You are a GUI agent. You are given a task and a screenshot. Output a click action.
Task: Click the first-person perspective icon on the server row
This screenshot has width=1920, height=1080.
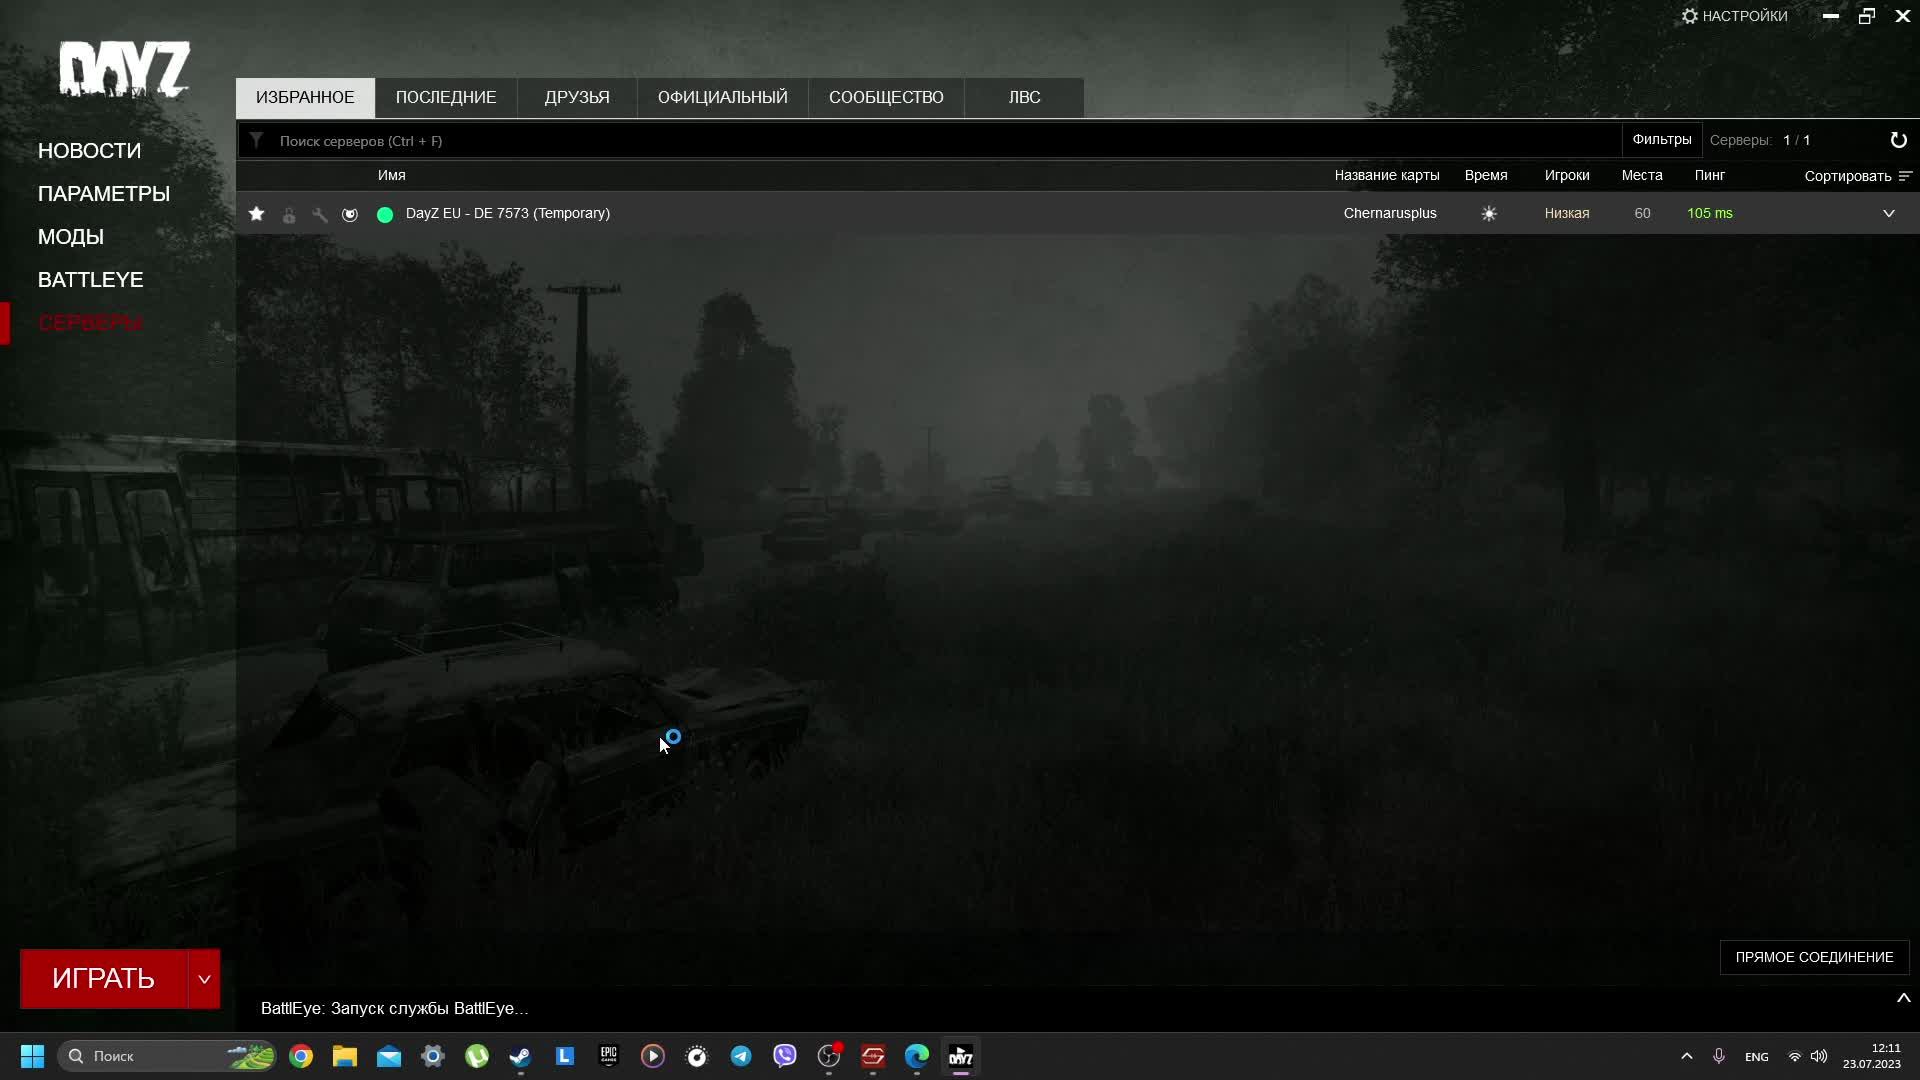[x=350, y=213]
